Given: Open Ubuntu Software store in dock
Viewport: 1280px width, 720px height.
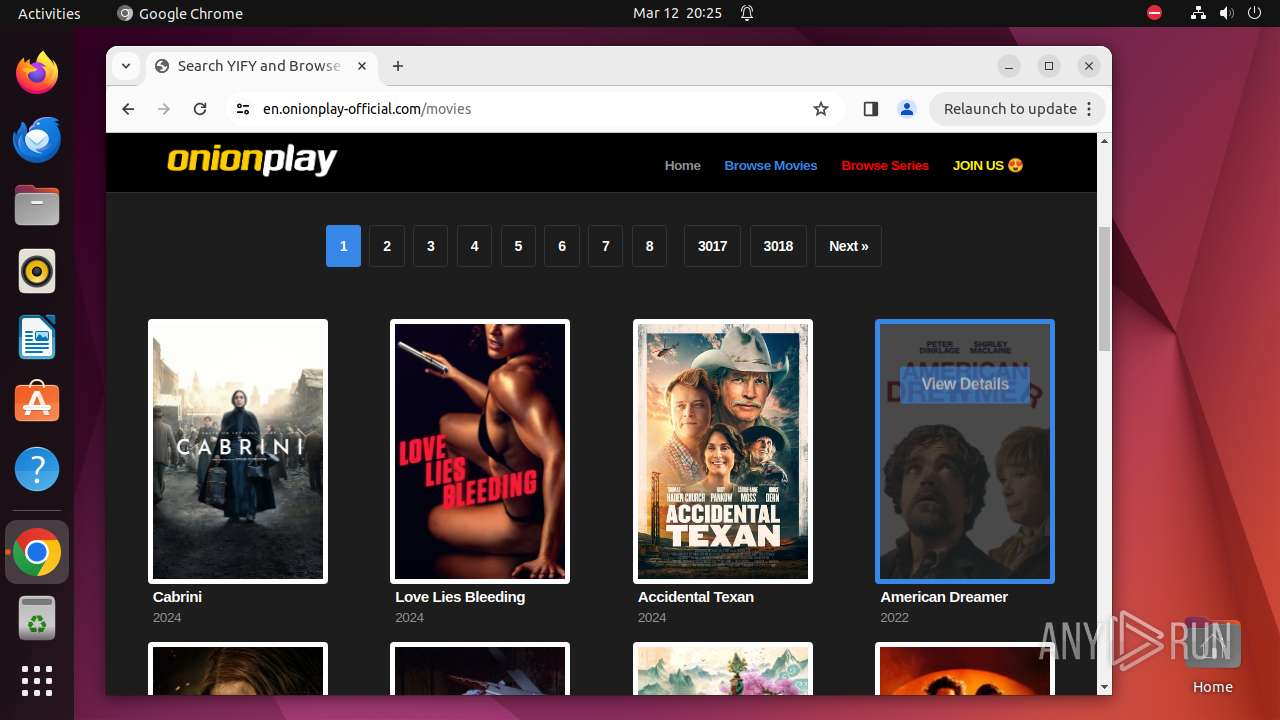Looking at the screenshot, I should tap(37, 403).
